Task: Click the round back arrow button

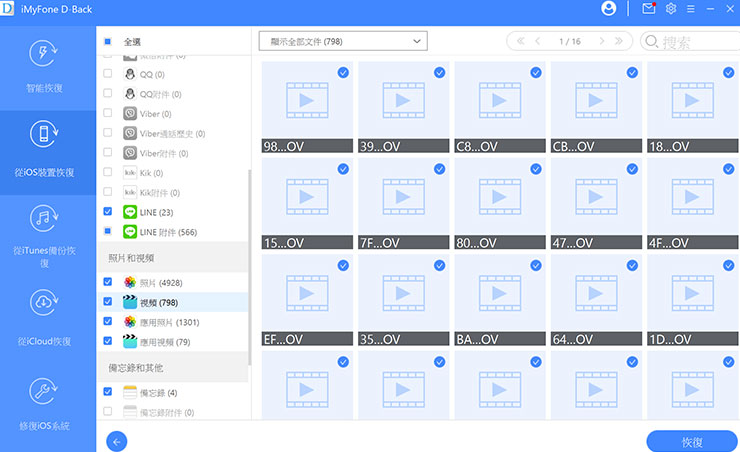Action: click(117, 442)
